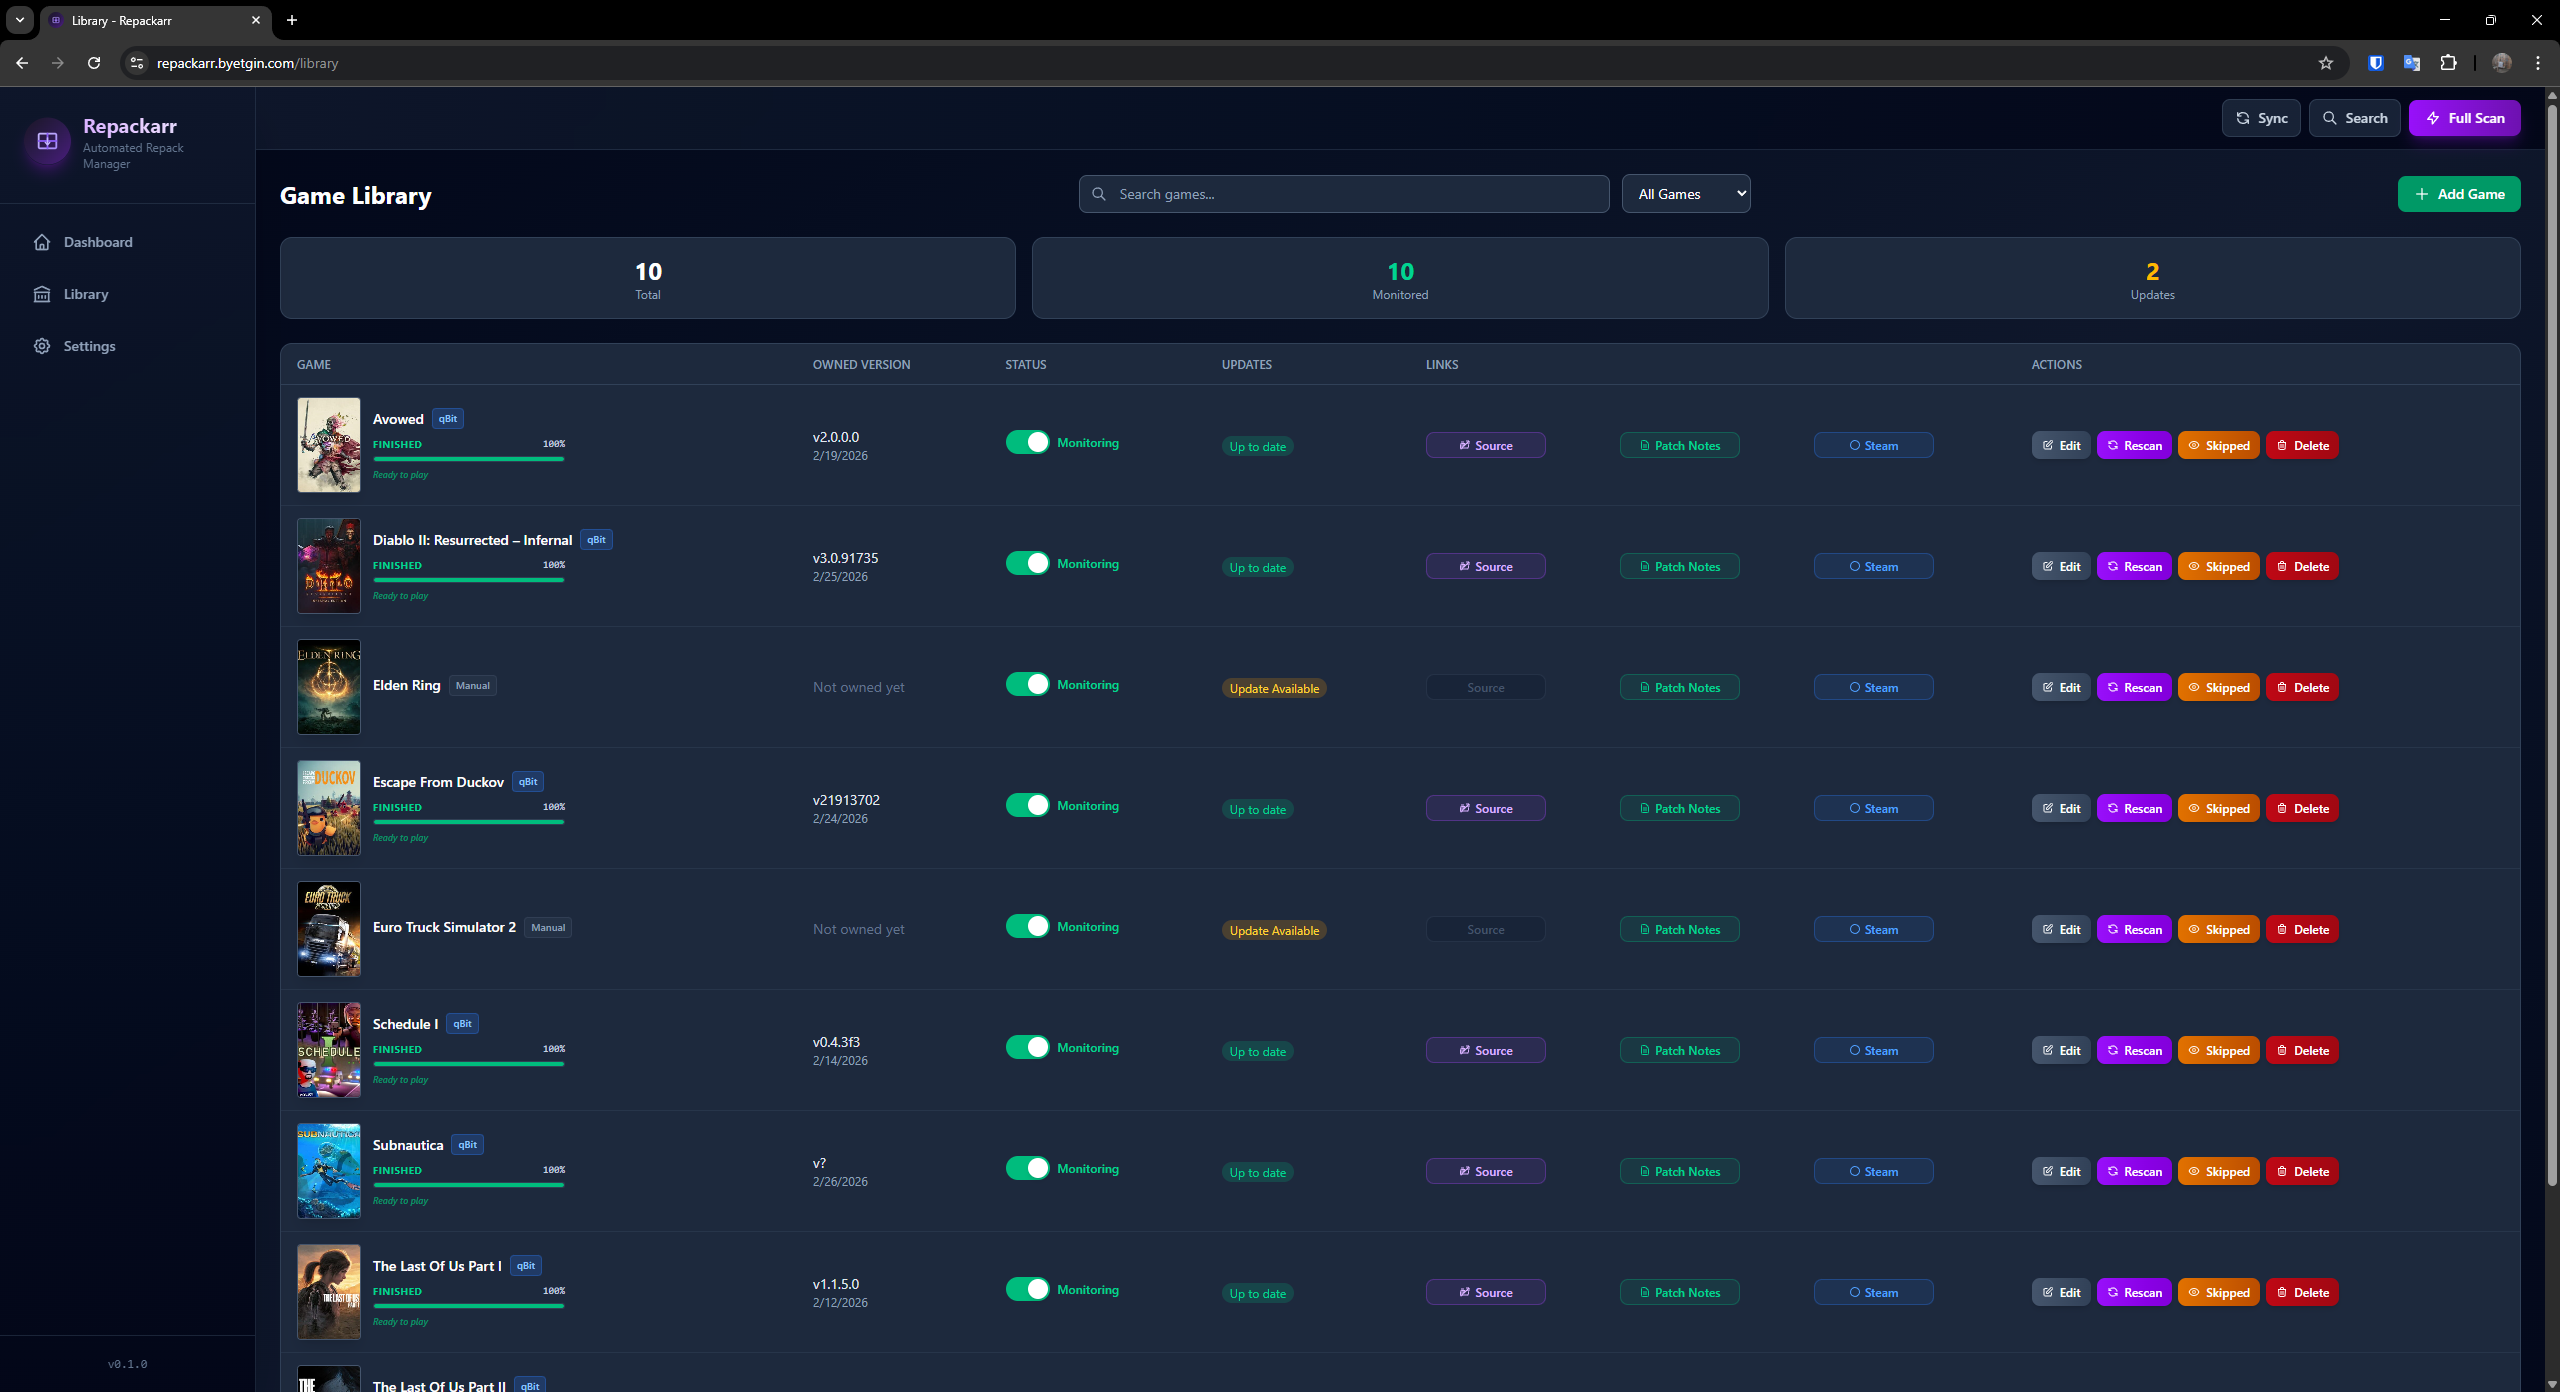Open Settings from sidebar
The image size is (2560, 1392).
tap(89, 346)
